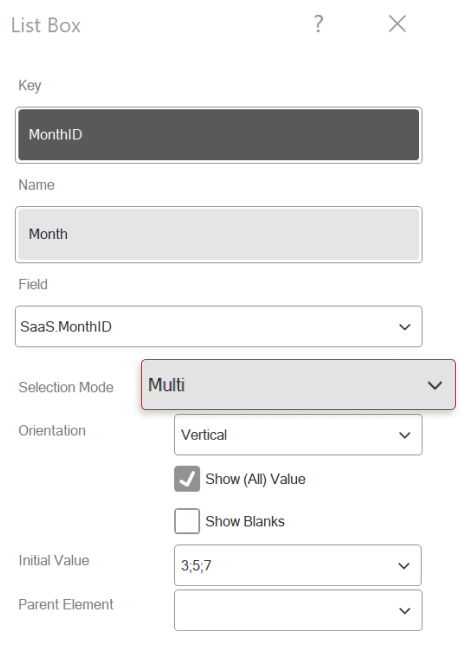Enable the Show Blanks checkbox
This screenshot has width=462, height=650.
point(187,521)
